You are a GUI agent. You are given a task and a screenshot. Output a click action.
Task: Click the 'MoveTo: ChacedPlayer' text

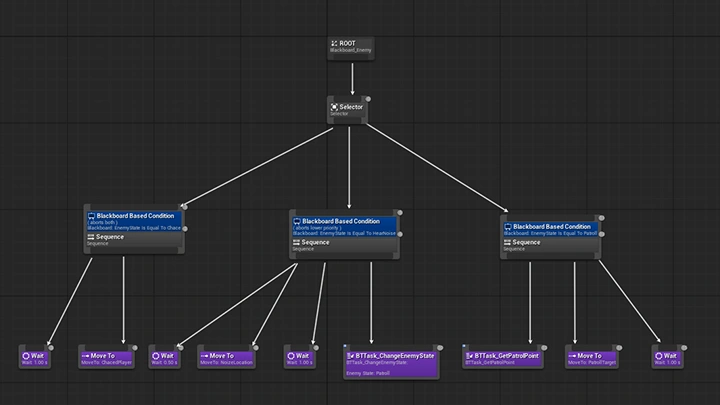[107, 363]
